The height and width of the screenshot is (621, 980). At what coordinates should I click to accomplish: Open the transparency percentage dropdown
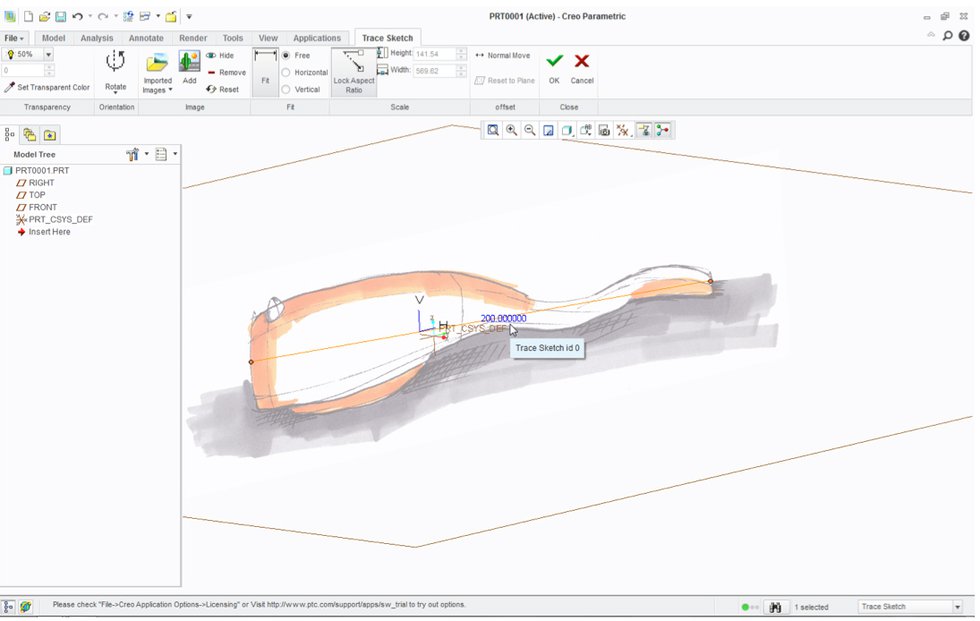(48, 55)
